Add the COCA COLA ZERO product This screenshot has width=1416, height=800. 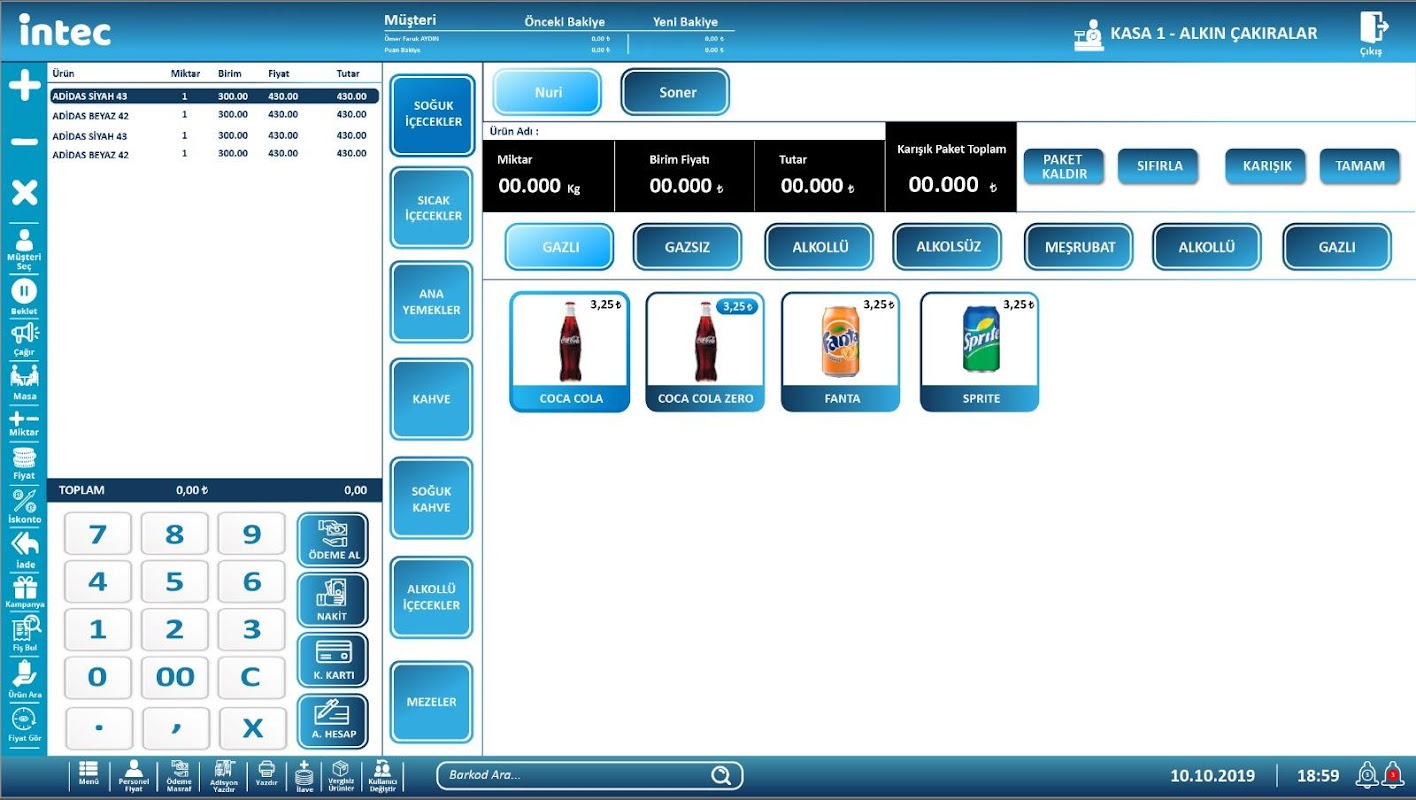pos(705,352)
